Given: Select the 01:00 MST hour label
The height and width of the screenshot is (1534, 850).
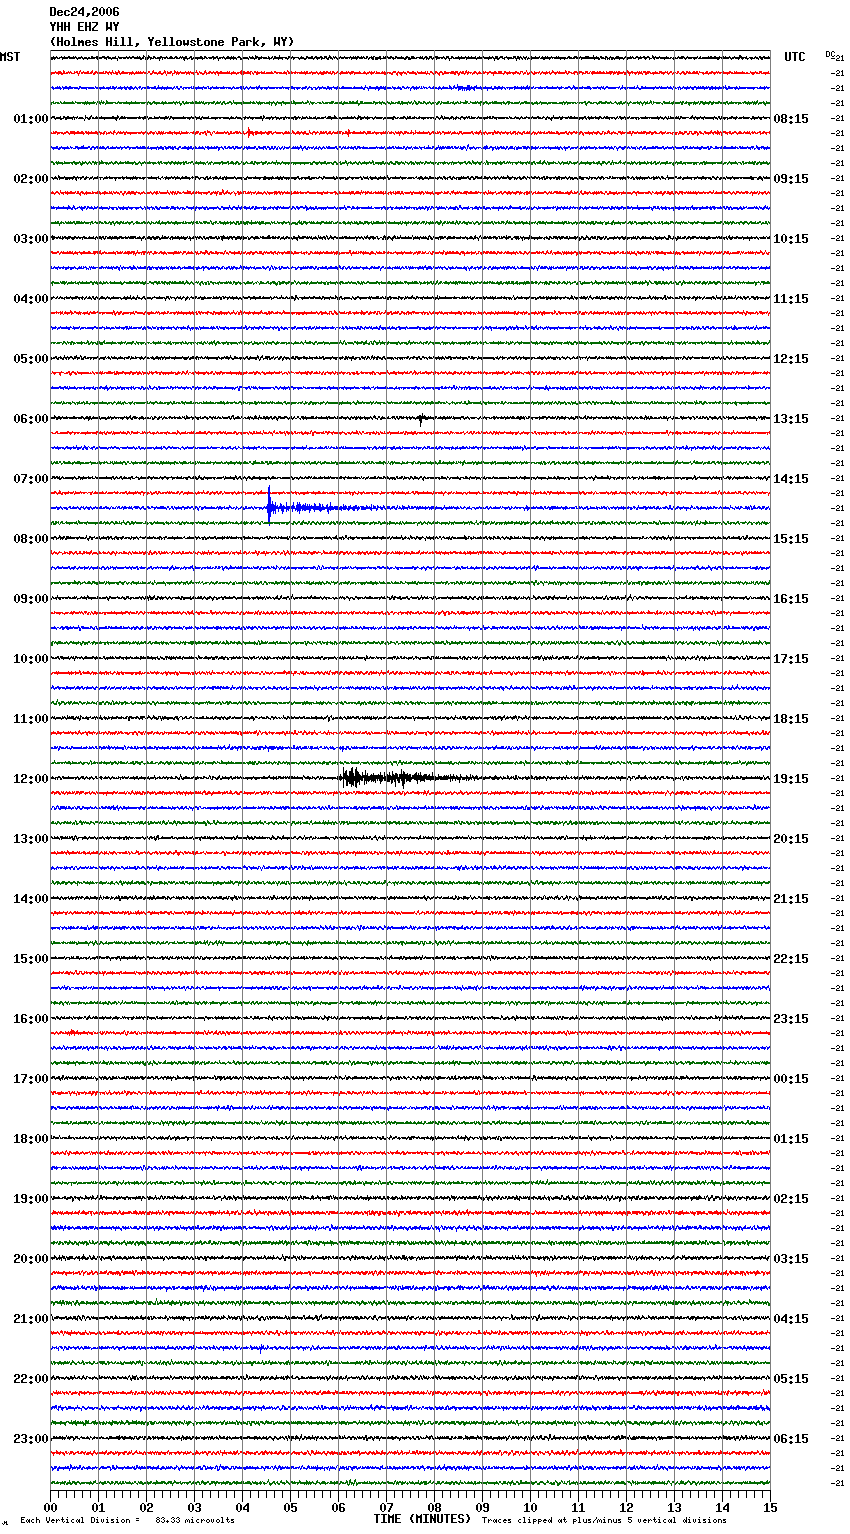Looking at the screenshot, I should 31,119.
